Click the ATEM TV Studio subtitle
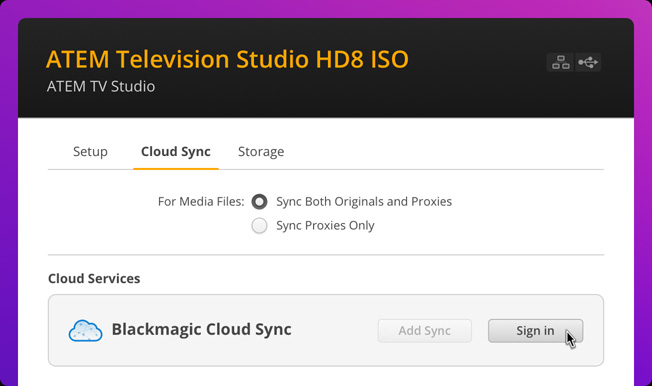The height and width of the screenshot is (386, 652). 101,87
